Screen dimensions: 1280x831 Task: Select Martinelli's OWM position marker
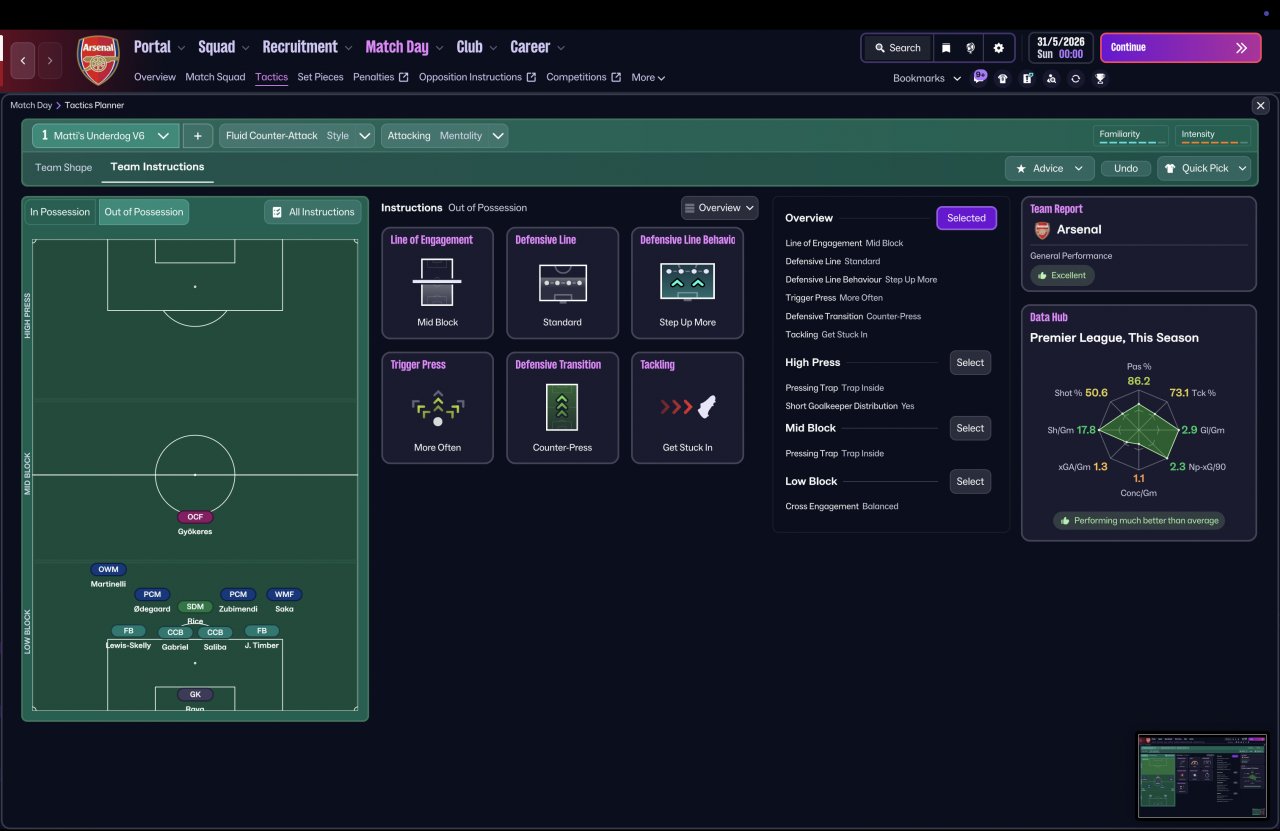point(108,570)
